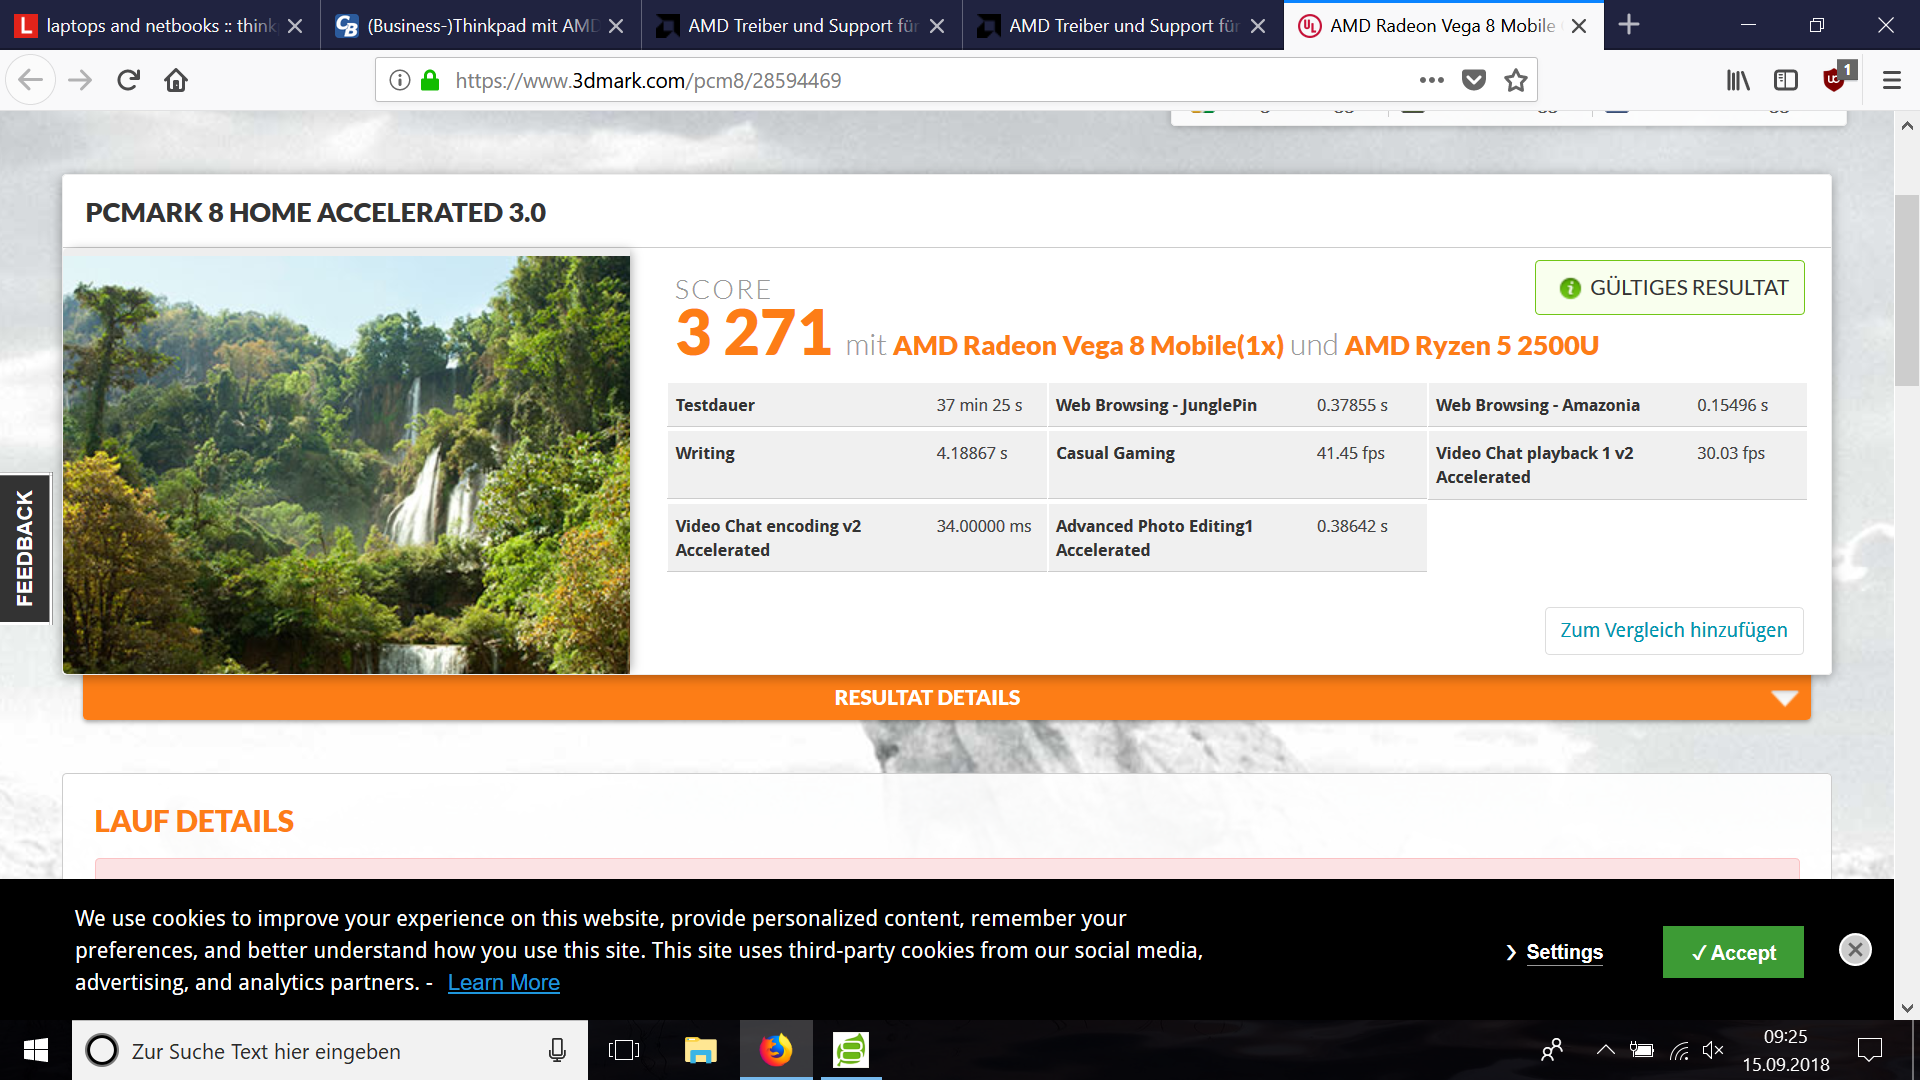Image resolution: width=1920 pixels, height=1080 pixels.
Task: Show site information icon in address bar
Action: (400, 80)
